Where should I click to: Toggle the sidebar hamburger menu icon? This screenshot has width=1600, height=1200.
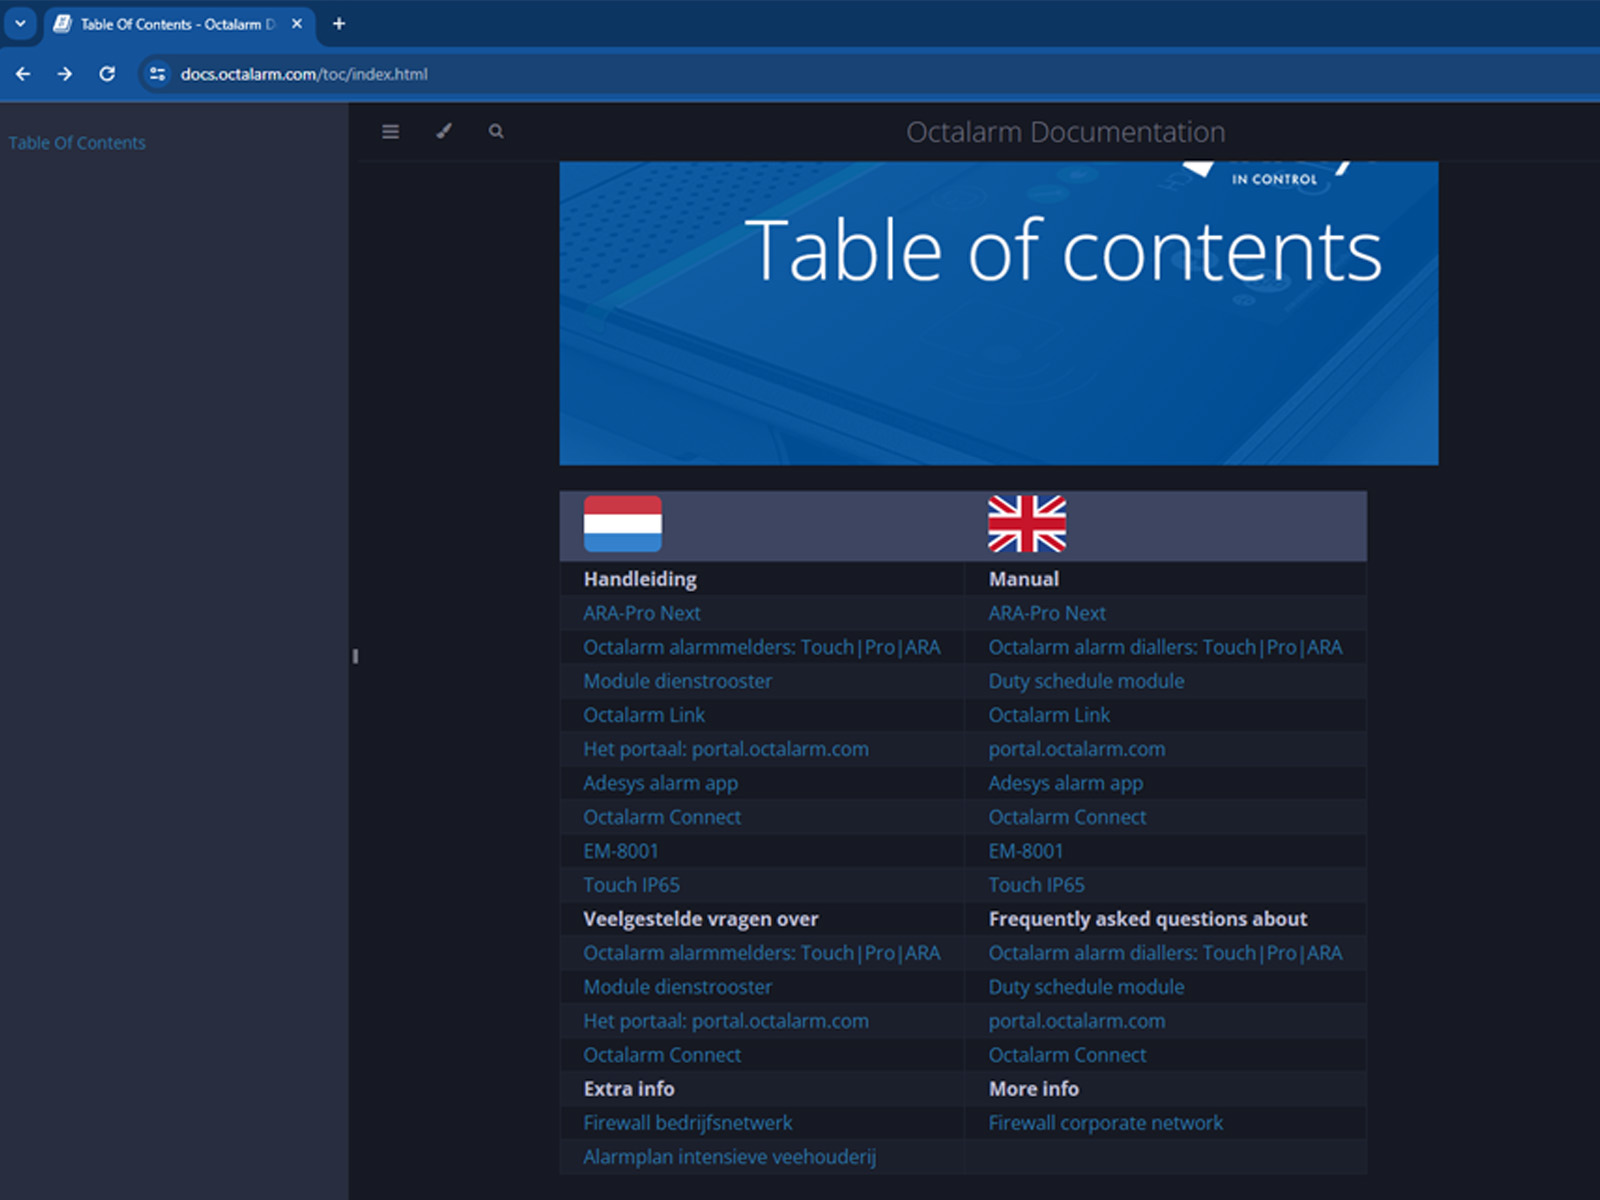[x=390, y=131]
